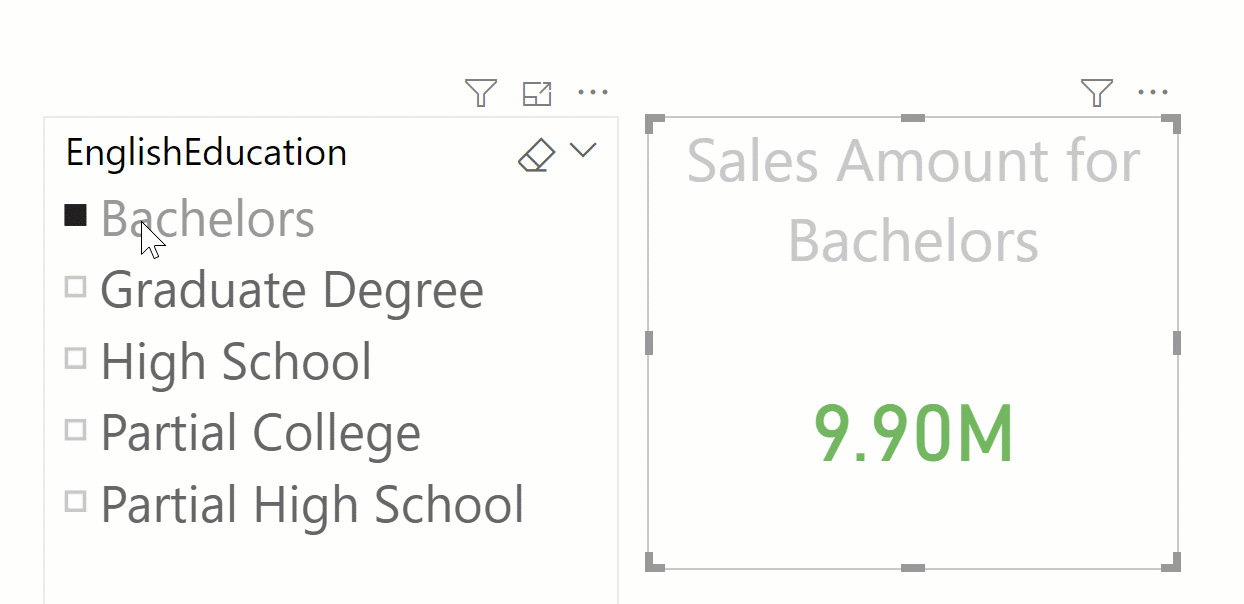Click the card's bottom-right resize handle
The height and width of the screenshot is (604, 1244).
1172,561
